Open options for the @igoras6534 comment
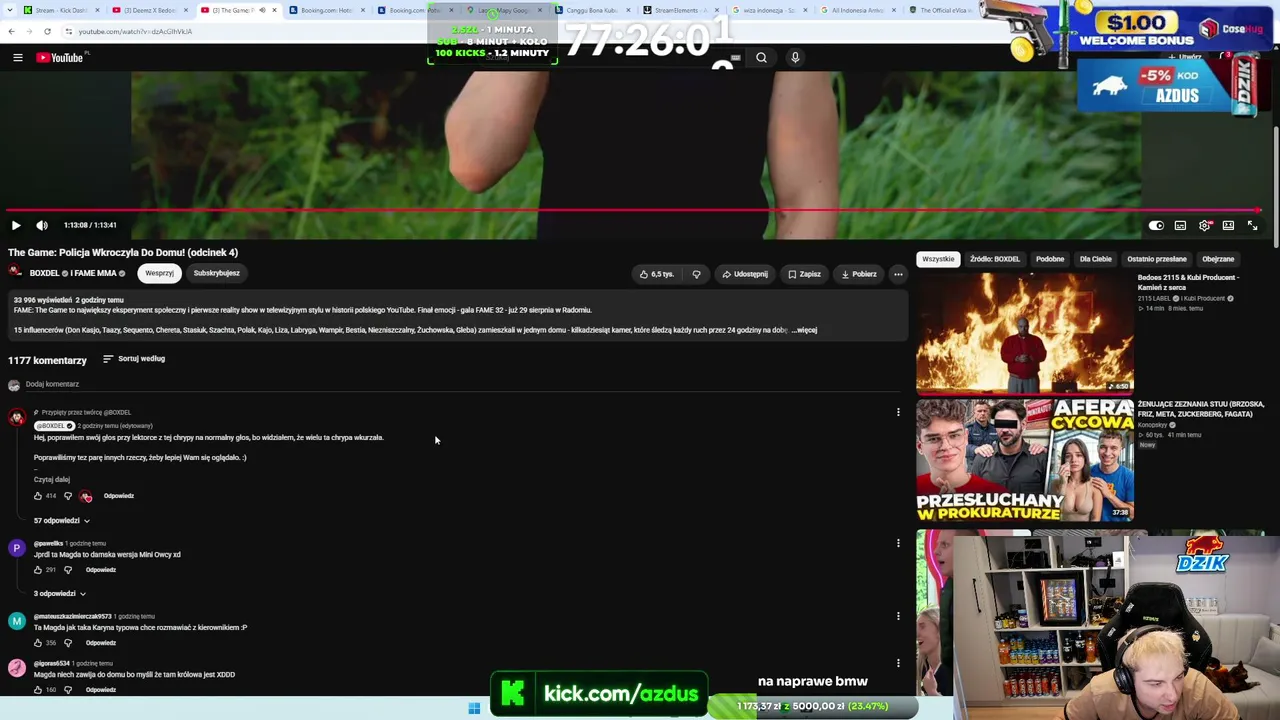The height and width of the screenshot is (720, 1280). pyautogui.click(x=898, y=663)
